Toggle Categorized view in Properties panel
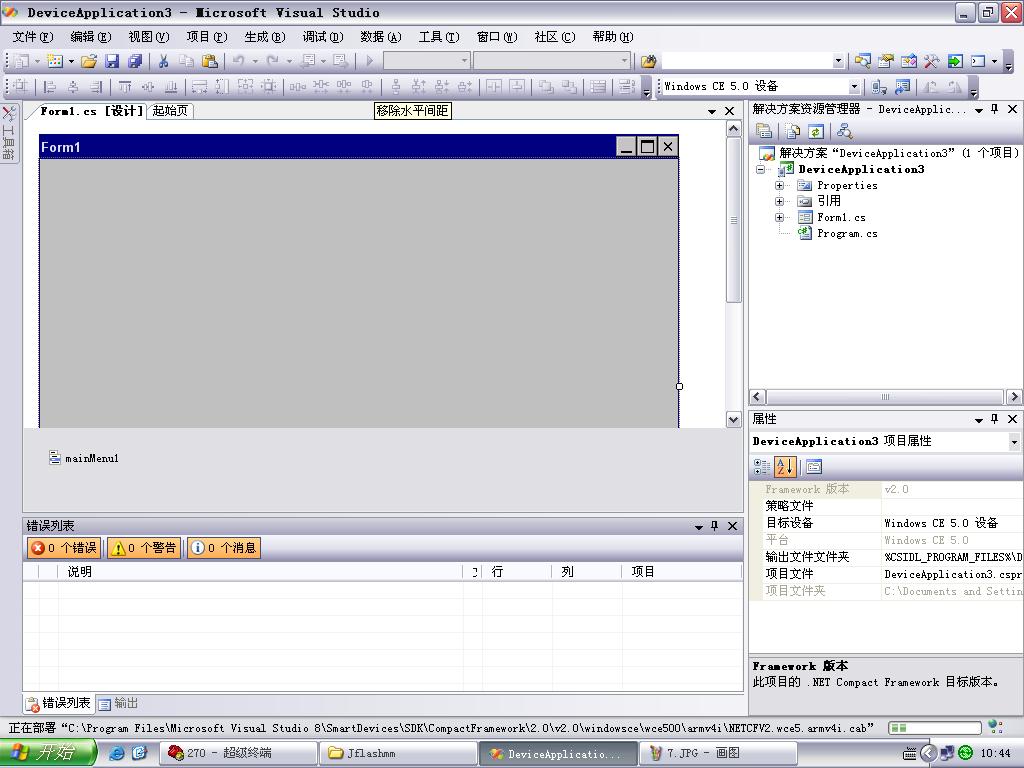 click(761, 466)
